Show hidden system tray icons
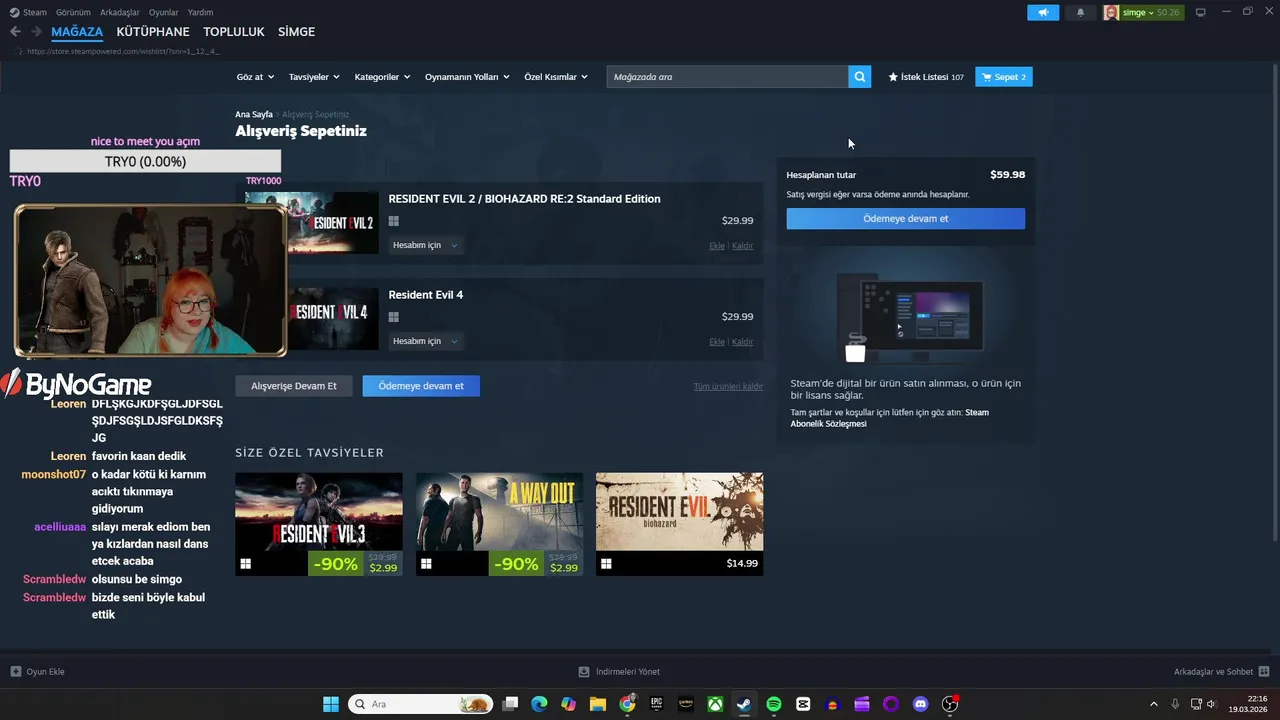This screenshot has width=1280, height=720. [1153, 704]
